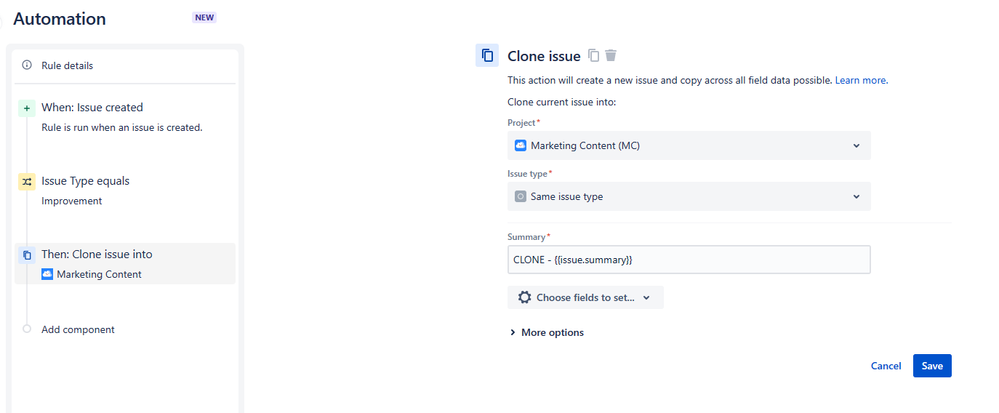Click Add component in rule chain
The image size is (999, 413).
pos(78,329)
